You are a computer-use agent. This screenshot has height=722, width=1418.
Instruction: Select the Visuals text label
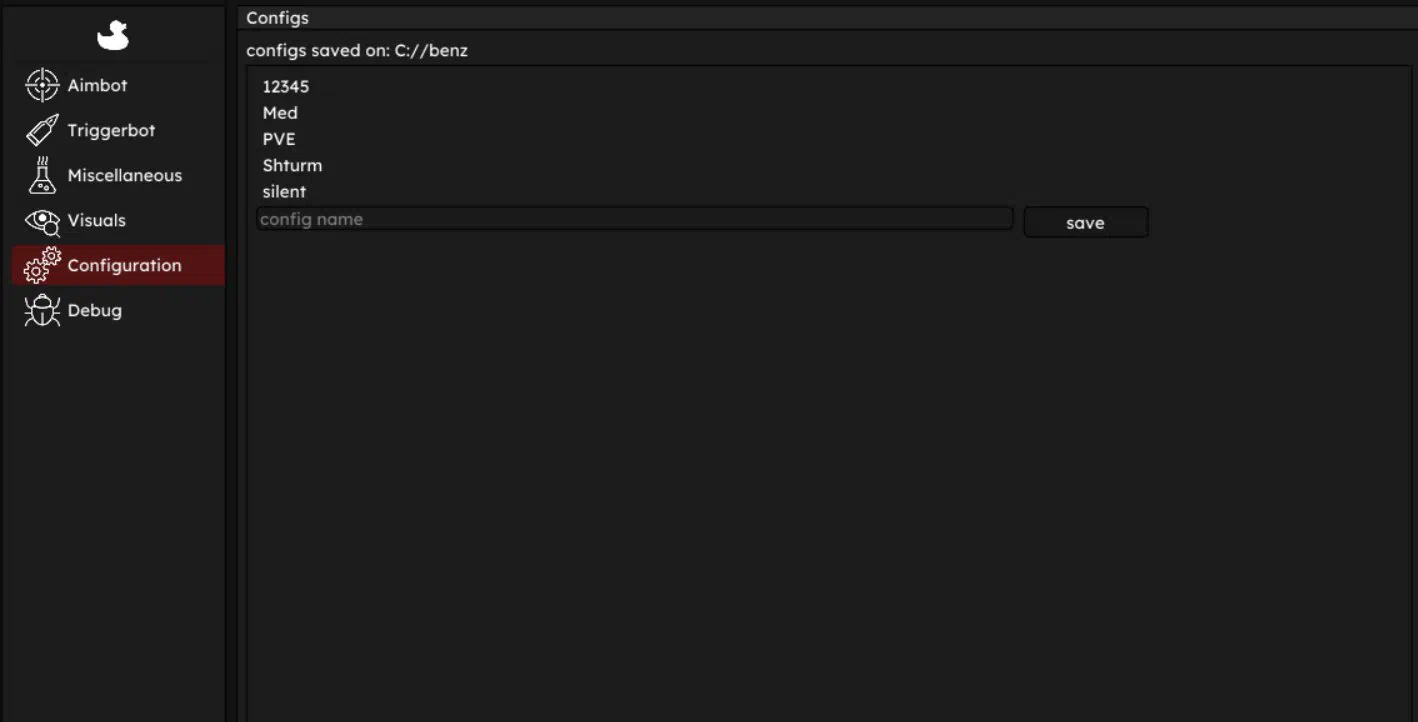click(97, 220)
